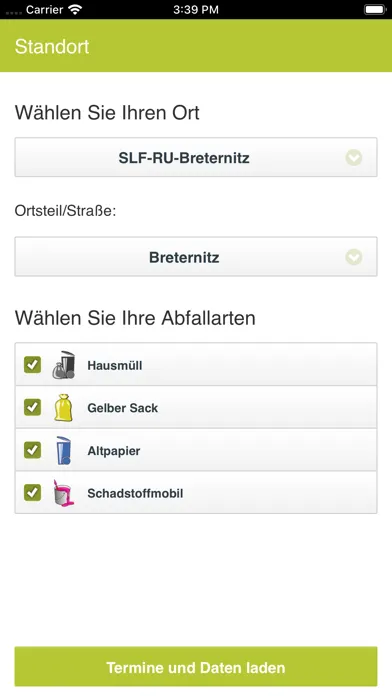The height and width of the screenshot is (696, 392).
Task: Click the arrow icon on Breternitz street selector
Action: [354, 257]
